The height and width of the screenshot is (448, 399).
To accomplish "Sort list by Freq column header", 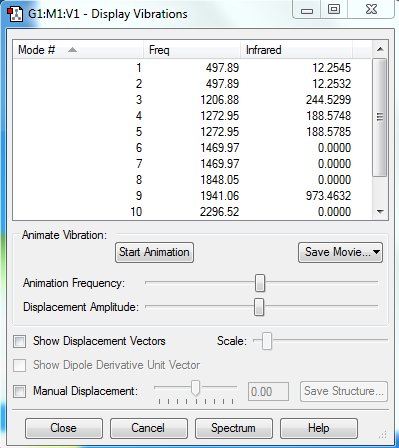I will click(192, 50).
